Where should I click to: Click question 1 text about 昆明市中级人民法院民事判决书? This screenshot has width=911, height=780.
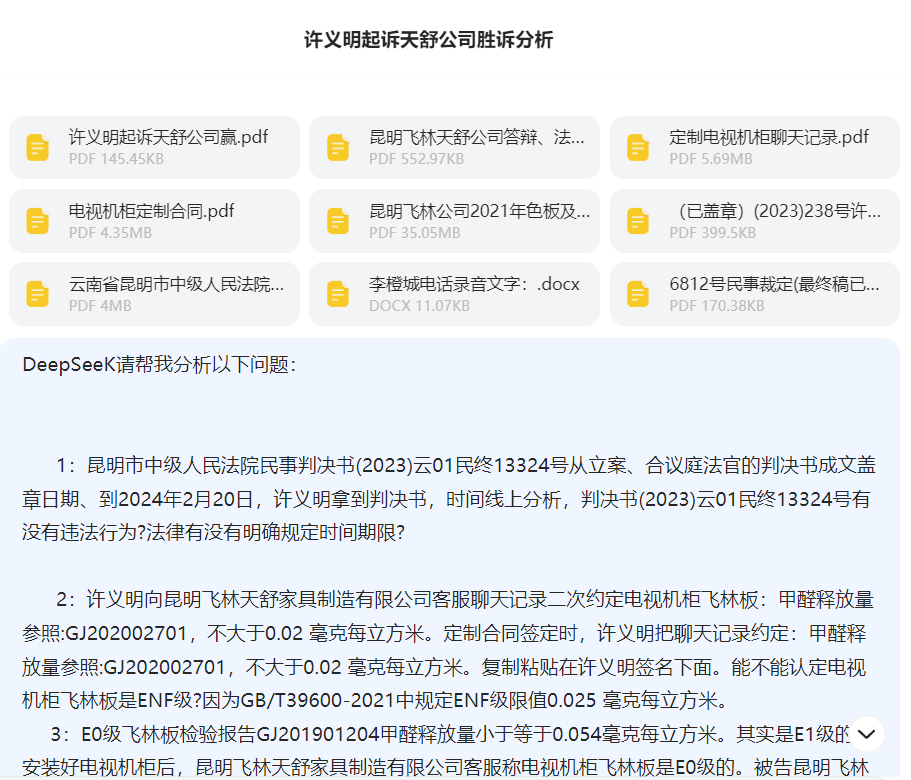pos(449,499)
